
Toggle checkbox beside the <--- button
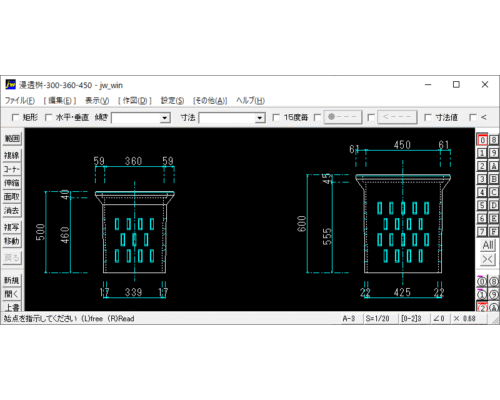[x=371, y=117]
